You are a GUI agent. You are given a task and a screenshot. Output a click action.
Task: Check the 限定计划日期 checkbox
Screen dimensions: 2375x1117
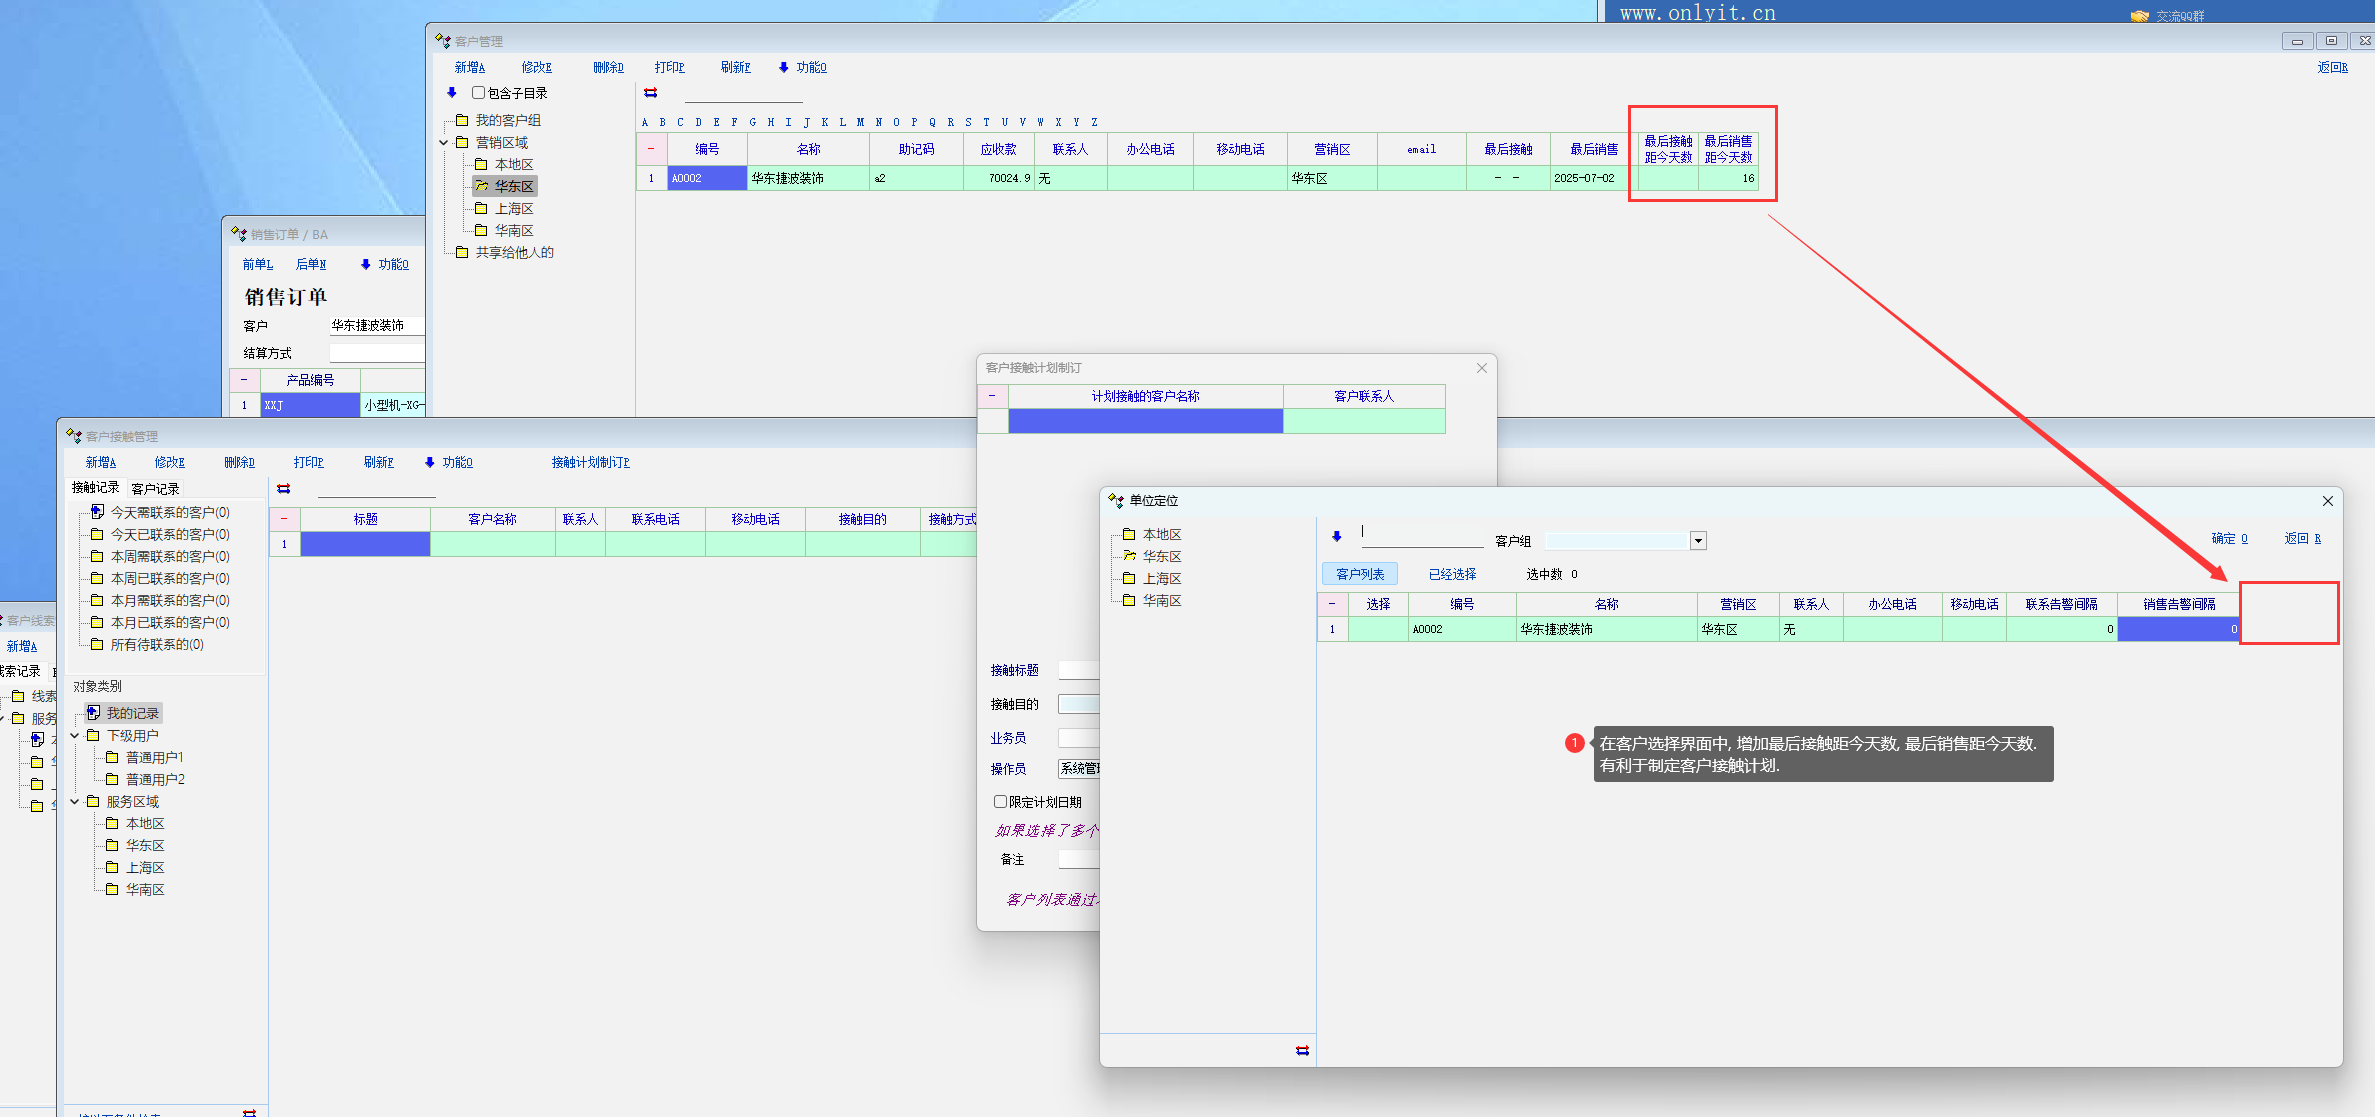point(1000,801)
